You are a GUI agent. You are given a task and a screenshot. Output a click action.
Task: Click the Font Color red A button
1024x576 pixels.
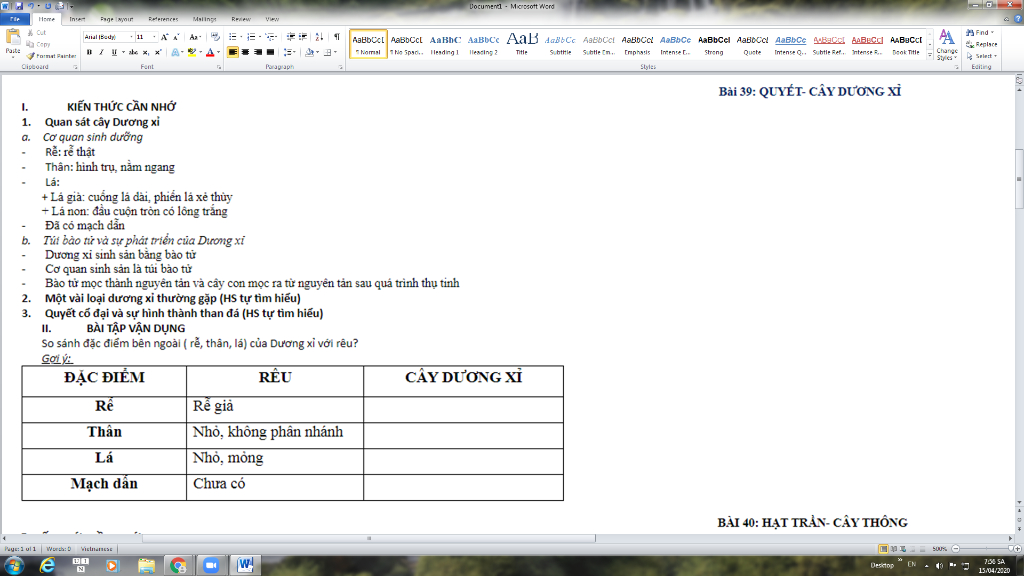tap(210, 52)
